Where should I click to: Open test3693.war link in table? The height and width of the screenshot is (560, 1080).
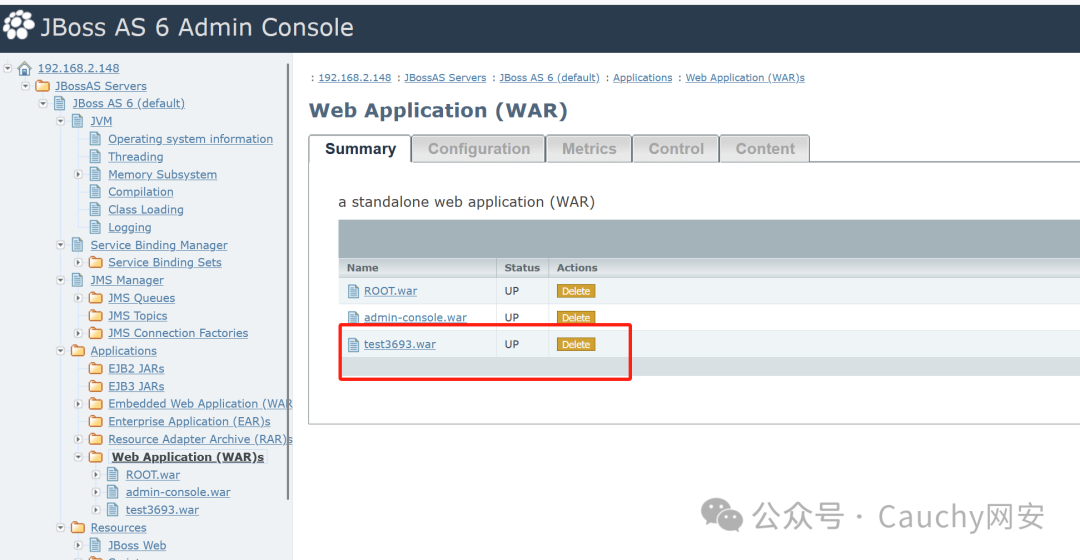[x=399, y=344]
